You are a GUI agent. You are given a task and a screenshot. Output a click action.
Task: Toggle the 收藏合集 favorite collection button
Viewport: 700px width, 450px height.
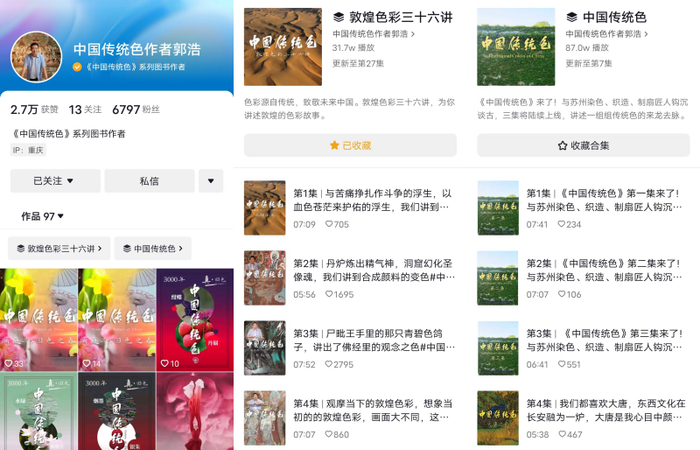point(583,146)
